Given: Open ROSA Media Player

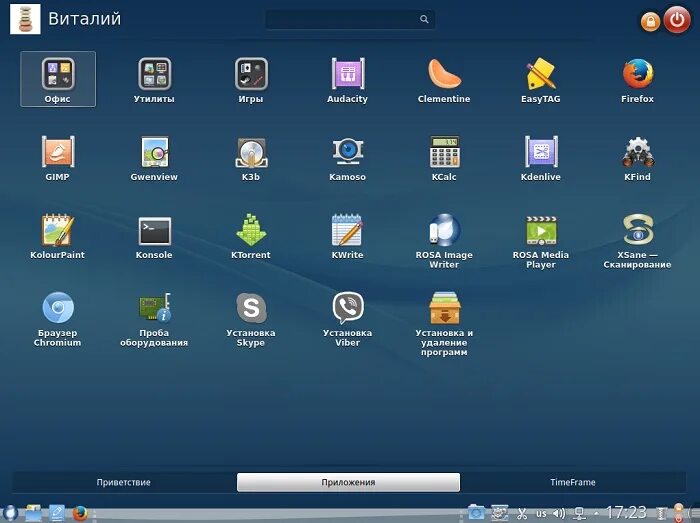Looking at the screenshot, I should [x=541, y=240].
